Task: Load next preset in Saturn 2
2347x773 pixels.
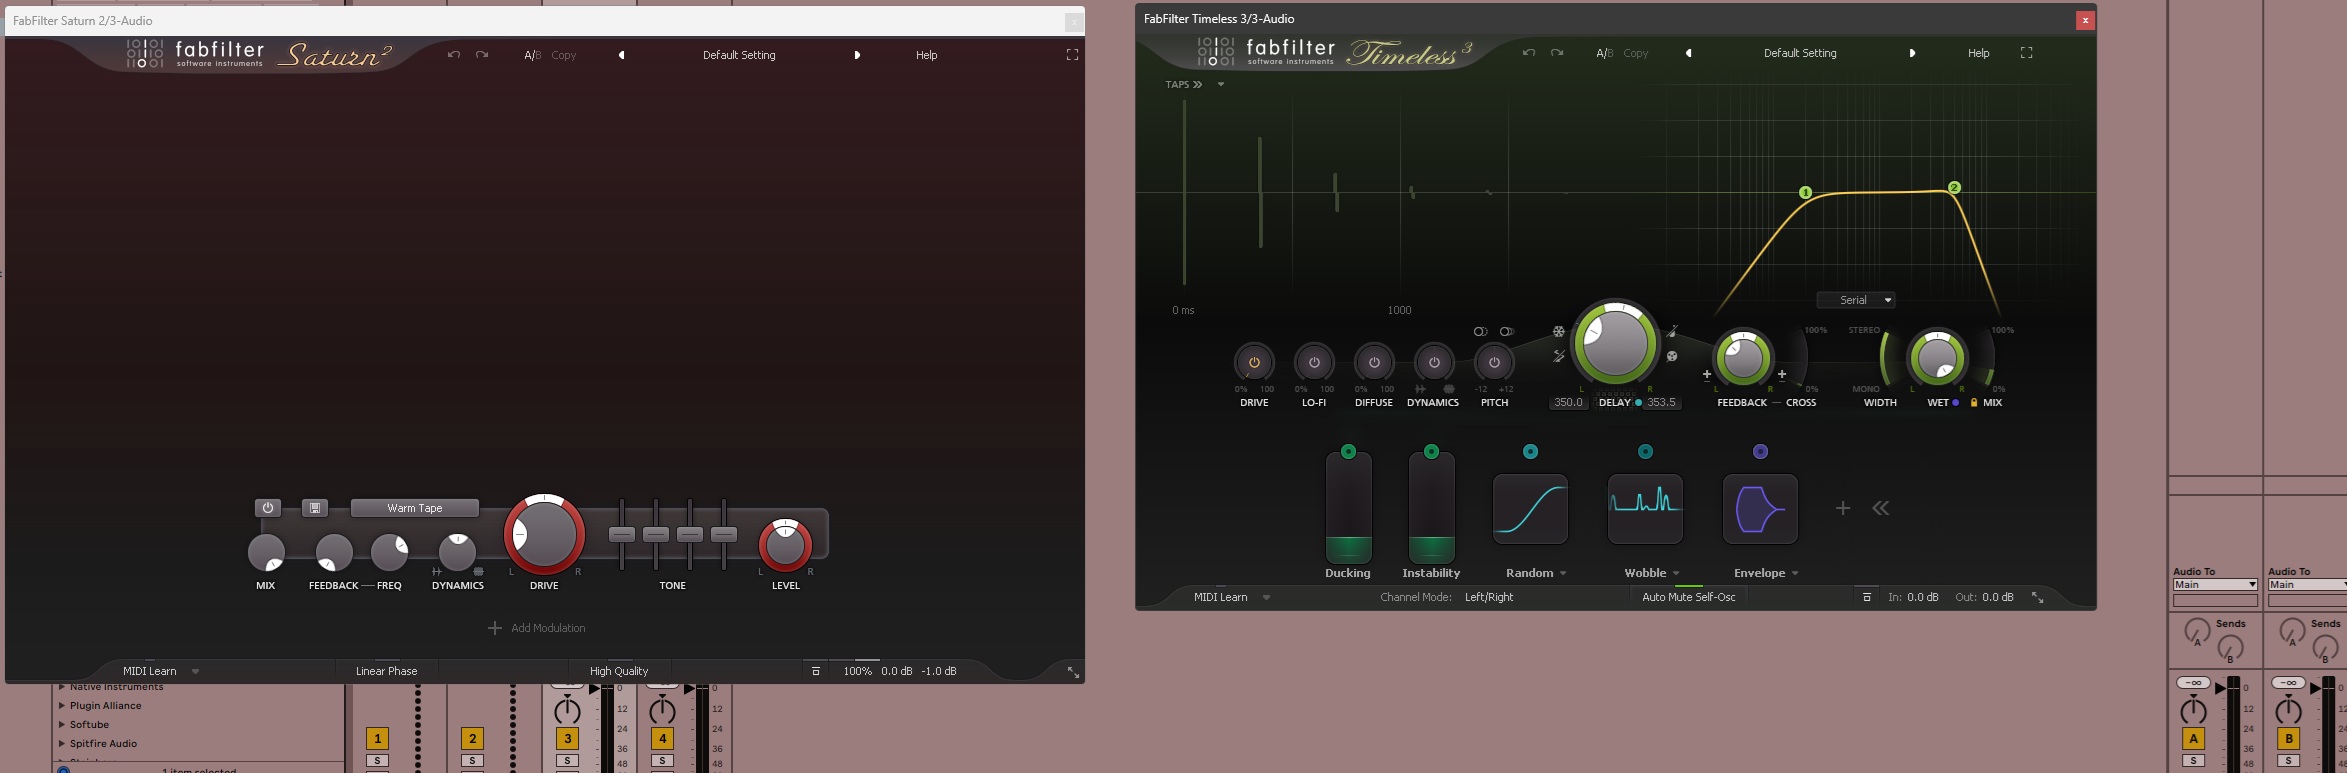Action: (857, 55)
